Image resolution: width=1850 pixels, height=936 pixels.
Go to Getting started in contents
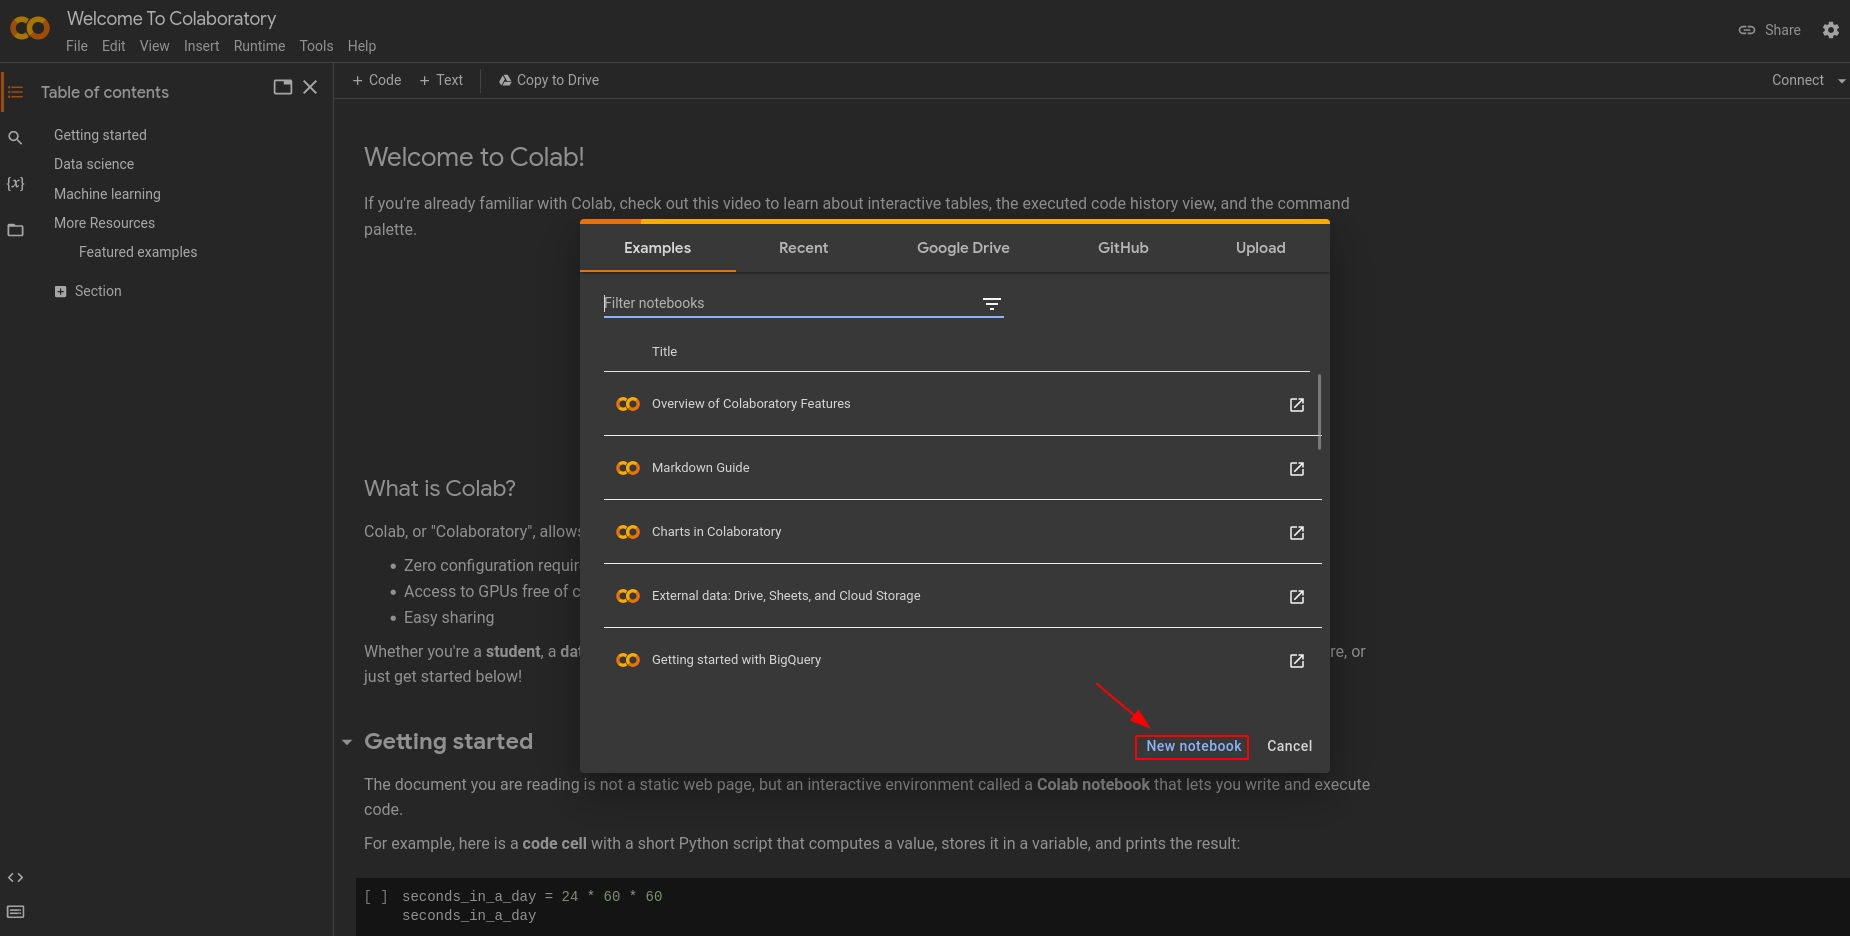(100, 135)
